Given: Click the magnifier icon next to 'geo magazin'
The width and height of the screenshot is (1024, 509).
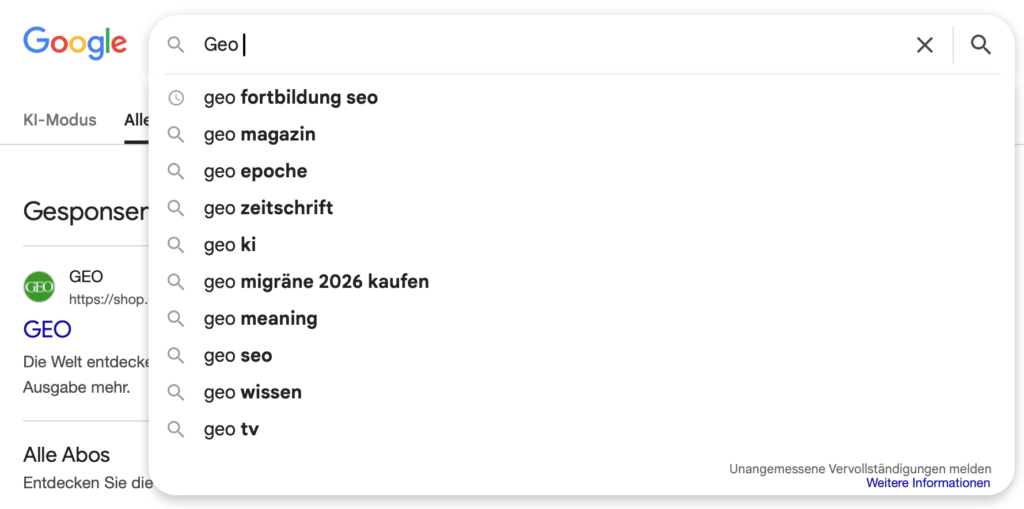Looking at the screenshot, I should [x=176, y=135].
